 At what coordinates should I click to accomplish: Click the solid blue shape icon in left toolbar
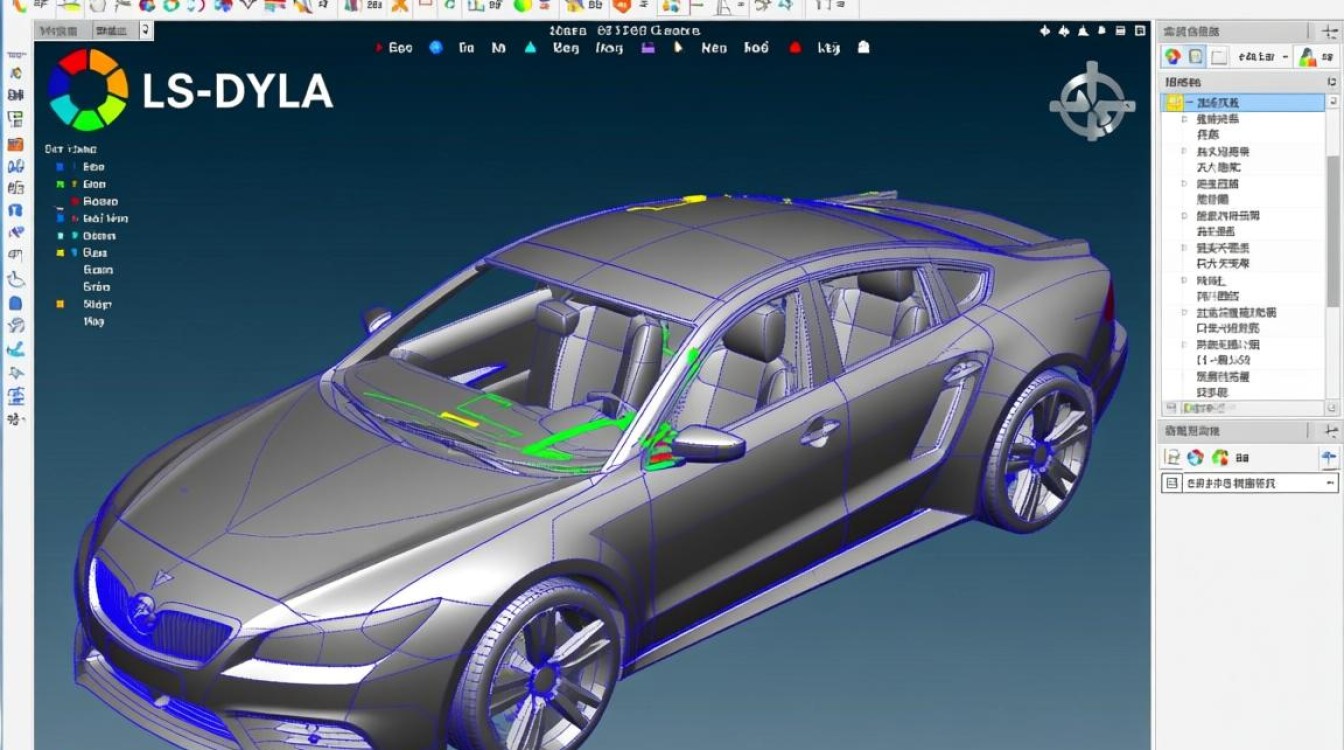tap(16, 303)
